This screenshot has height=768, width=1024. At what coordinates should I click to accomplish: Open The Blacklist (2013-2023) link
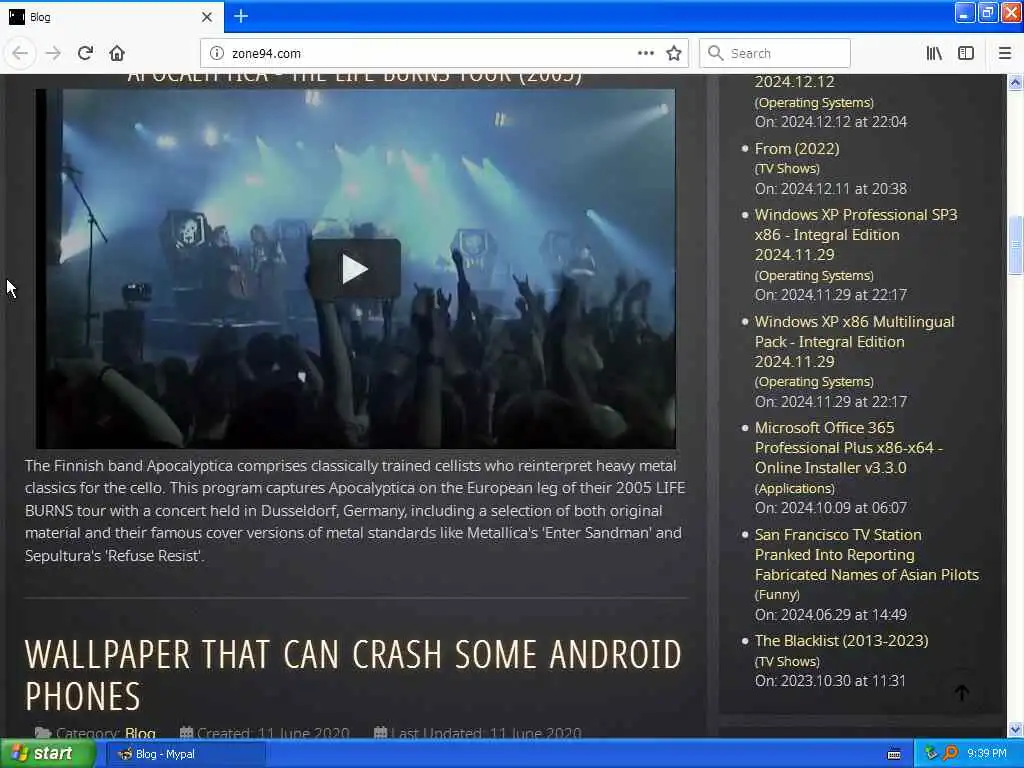click(x=841, y=641)
